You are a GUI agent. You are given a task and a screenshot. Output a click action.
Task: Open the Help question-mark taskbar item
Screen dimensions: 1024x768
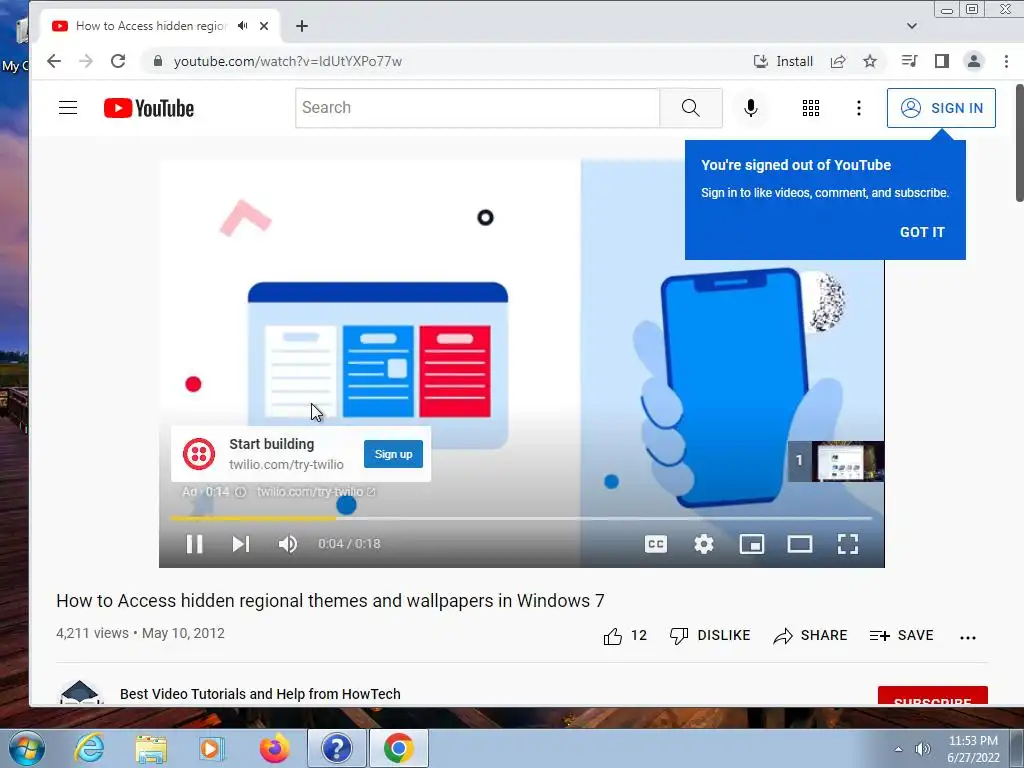(337, 748)
